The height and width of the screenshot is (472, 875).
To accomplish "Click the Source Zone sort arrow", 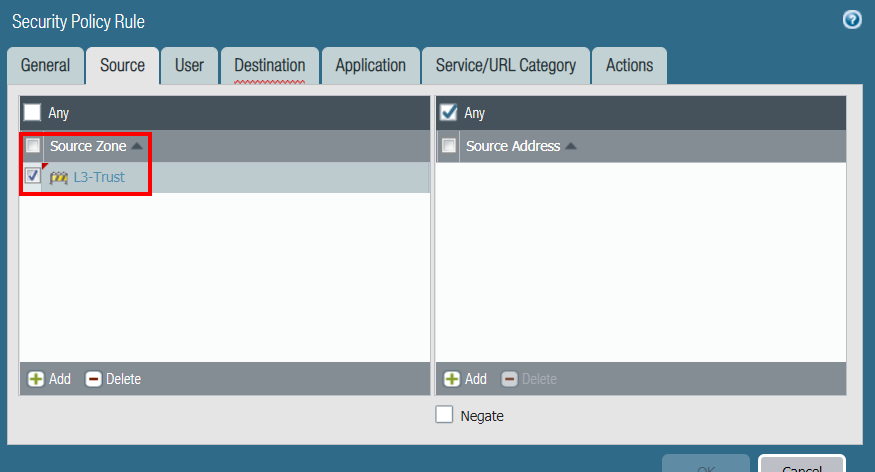I will [136, 146].
